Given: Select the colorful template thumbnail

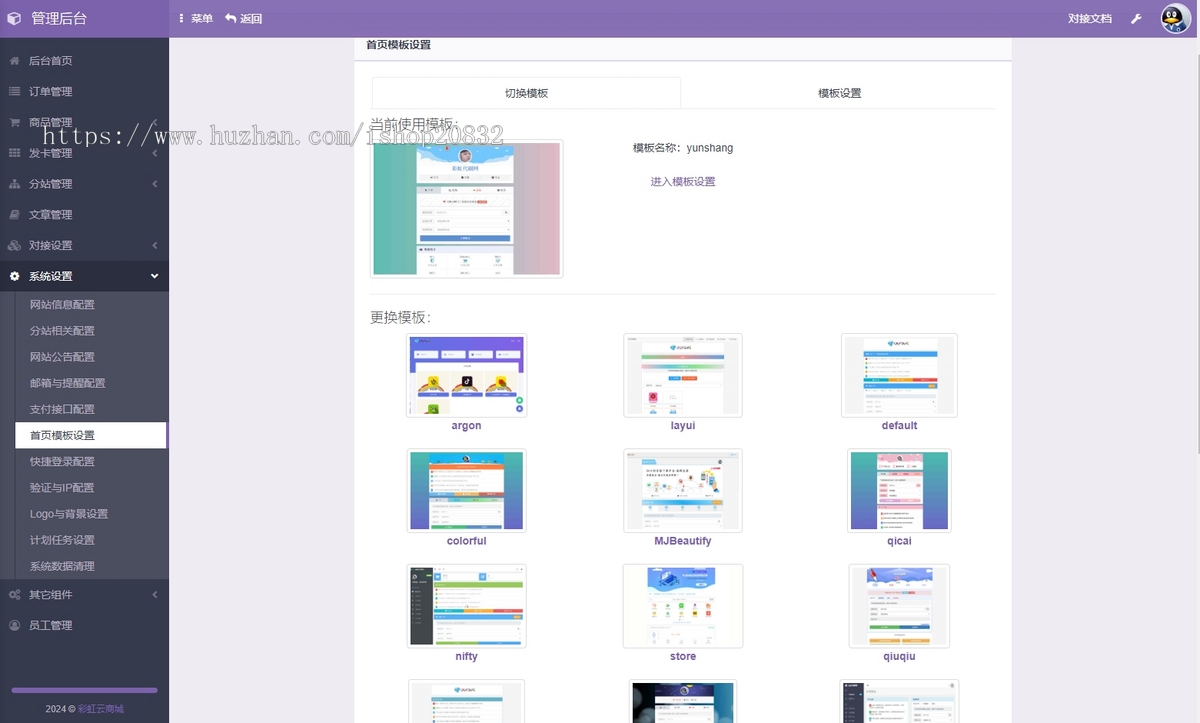Looking at the screenshot, I should pyautogui.click(x=466, y=490).
